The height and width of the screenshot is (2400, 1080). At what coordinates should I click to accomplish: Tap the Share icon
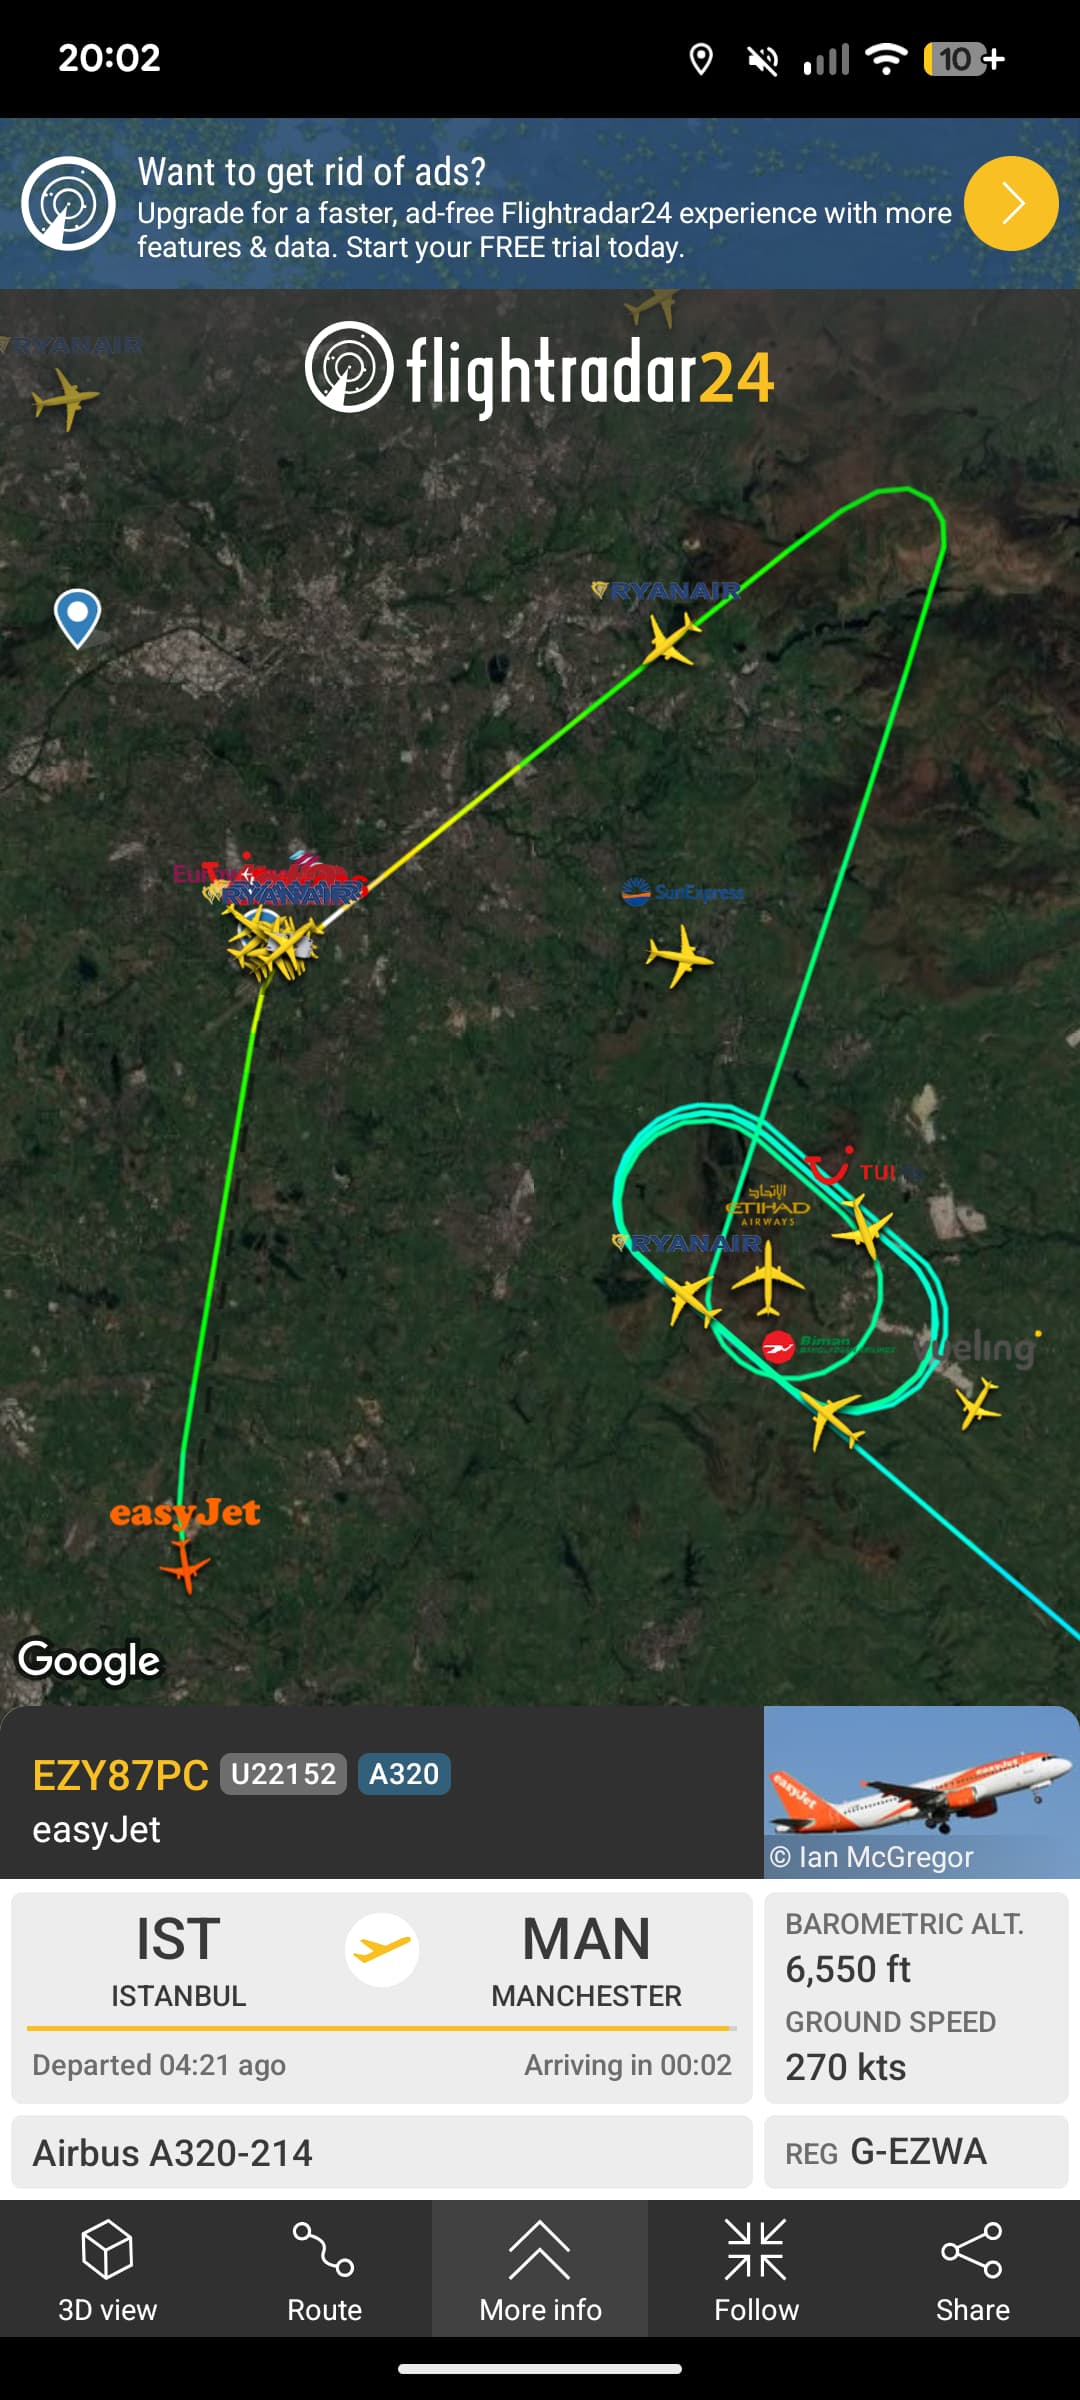(972, 2250)
